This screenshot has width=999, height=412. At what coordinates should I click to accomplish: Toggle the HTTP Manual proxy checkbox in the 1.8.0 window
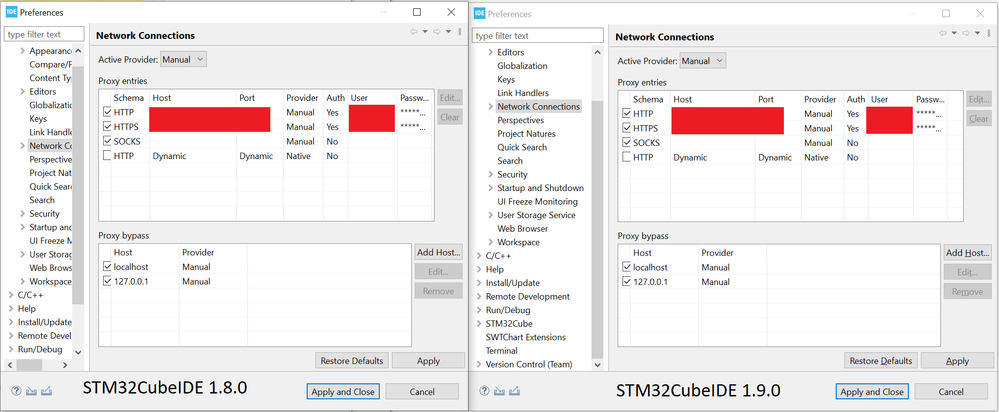click(x=107, y=112)
